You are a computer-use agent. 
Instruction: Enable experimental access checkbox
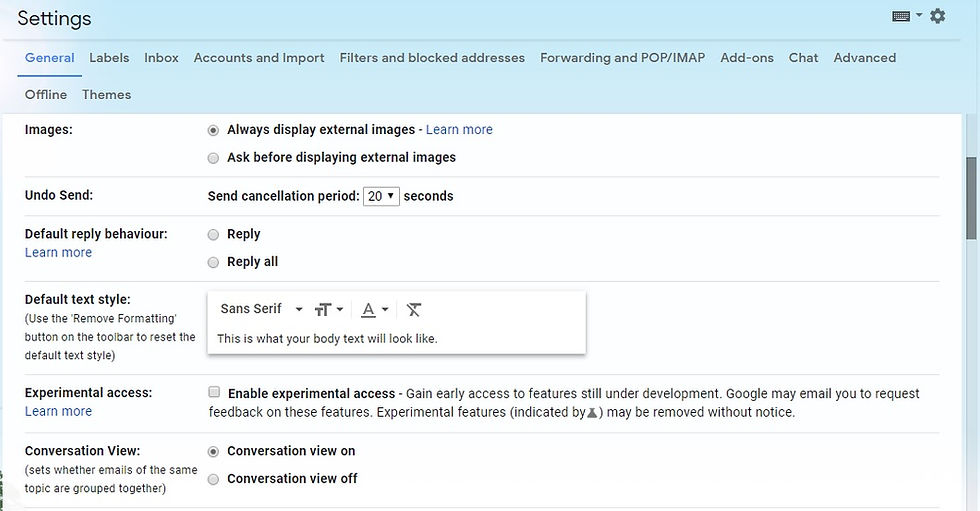tap(214, 392)
